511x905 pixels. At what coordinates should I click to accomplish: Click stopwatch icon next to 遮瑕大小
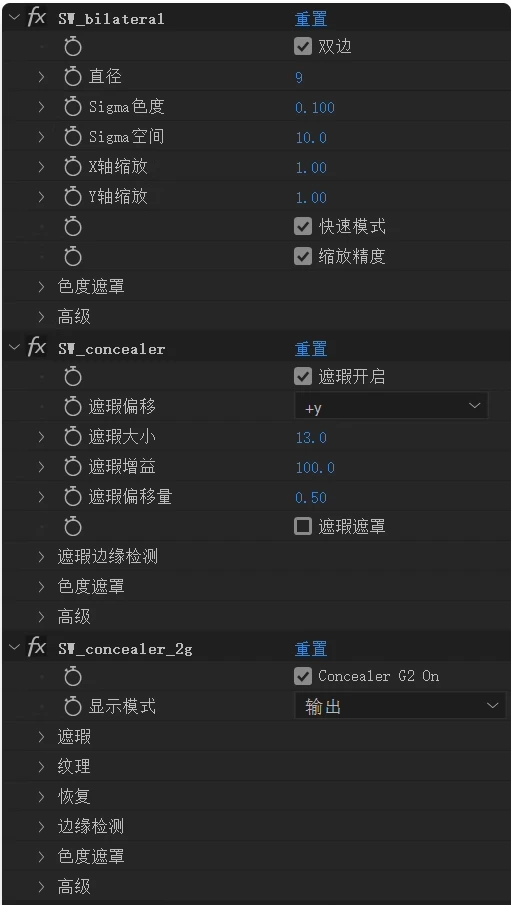pyautogui.click(x=73, y=437)
